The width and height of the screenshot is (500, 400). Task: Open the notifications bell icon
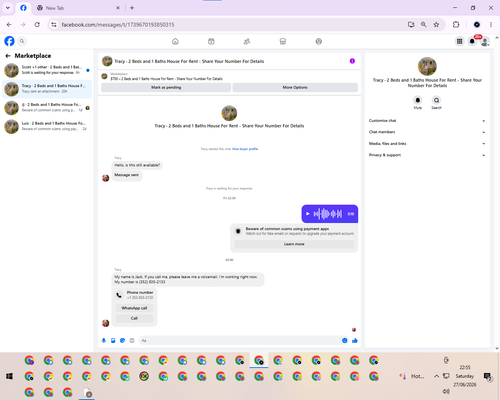(472, 41)
